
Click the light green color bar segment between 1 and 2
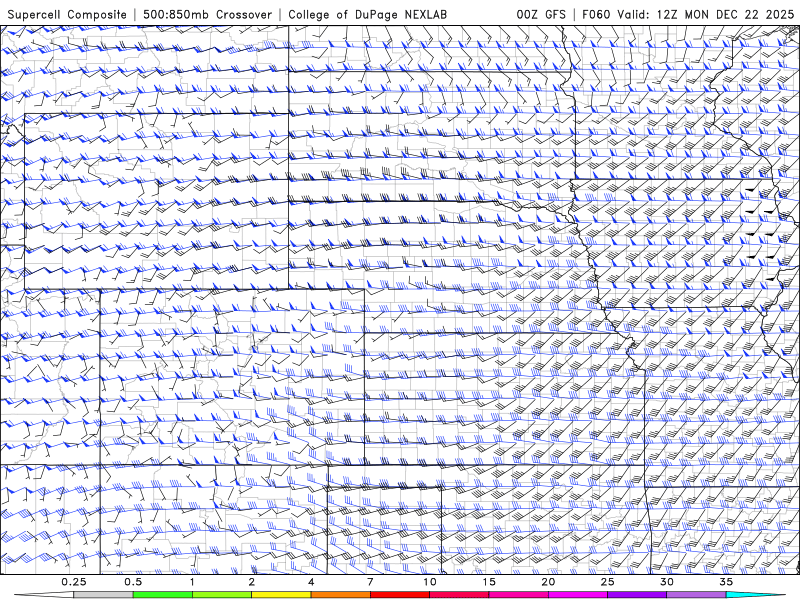(x=221, y=595)
